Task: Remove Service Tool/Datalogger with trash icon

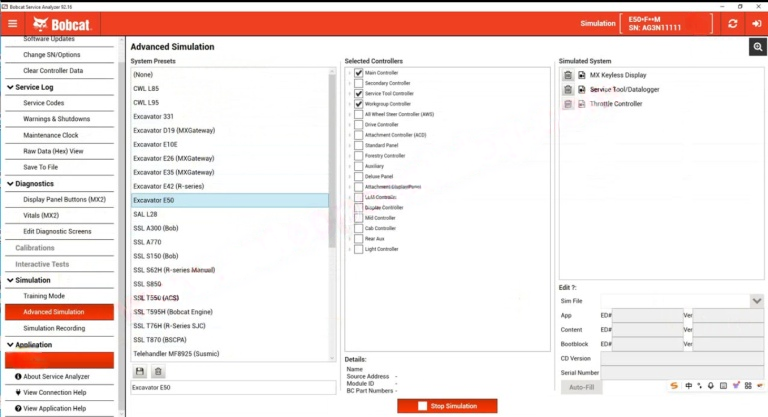Action: 568,89
